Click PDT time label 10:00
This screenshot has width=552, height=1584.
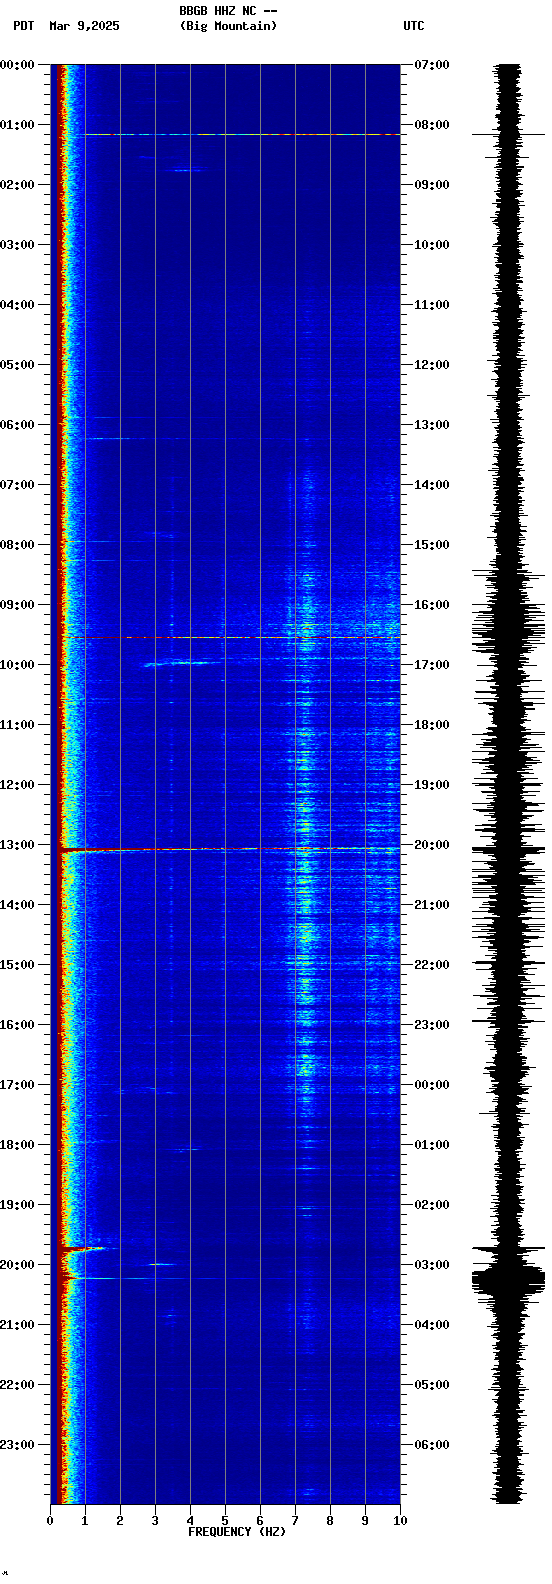18,665
